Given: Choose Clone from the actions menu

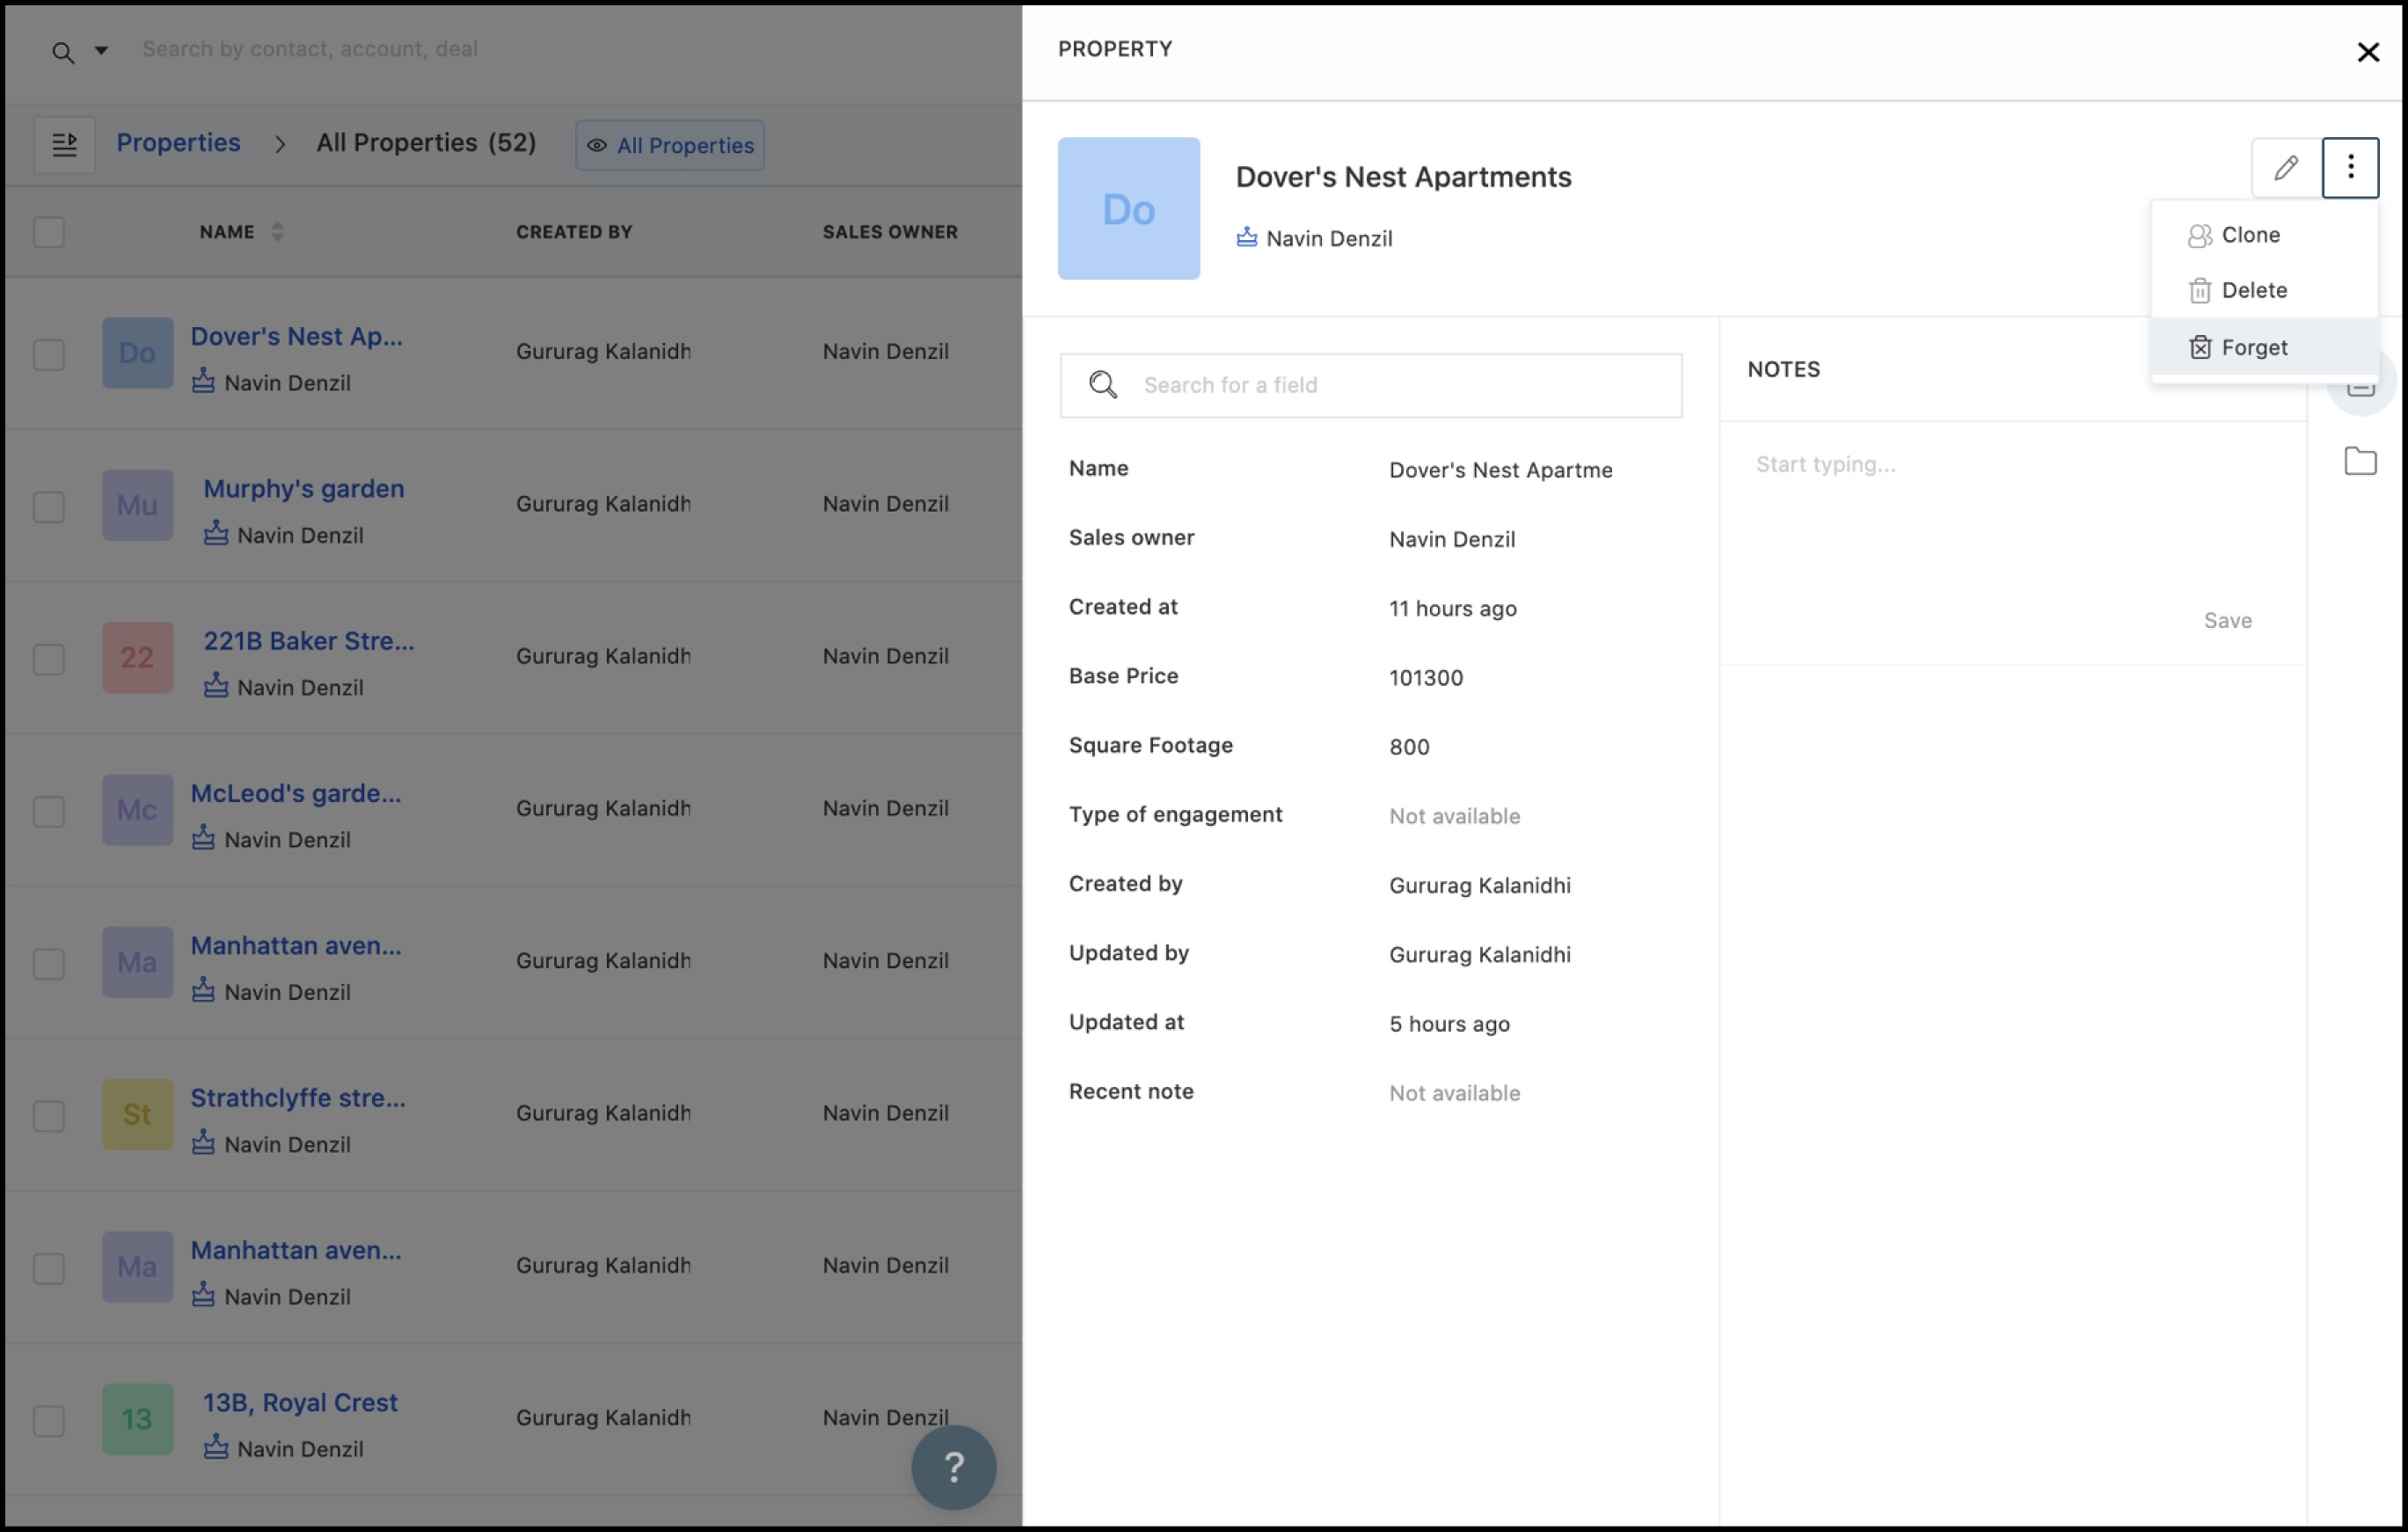Looking at the screenshot, I should (x=2249, y=235).
